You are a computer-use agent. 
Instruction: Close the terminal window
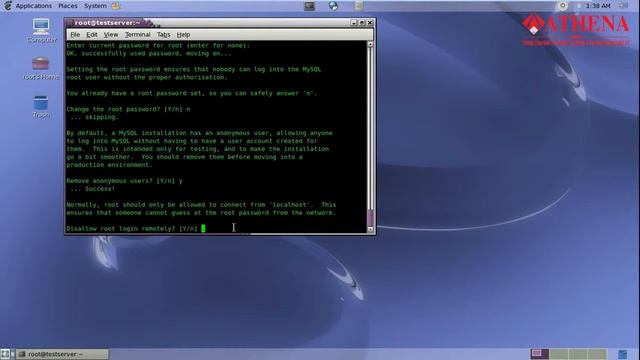[370, 23]
